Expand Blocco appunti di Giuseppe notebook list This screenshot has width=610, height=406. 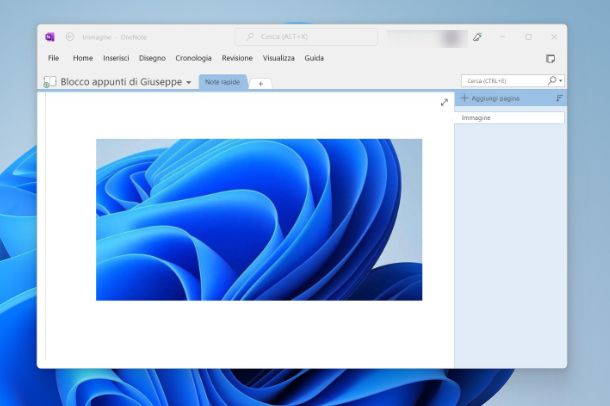pyautogui.click(x=189, y=82)
